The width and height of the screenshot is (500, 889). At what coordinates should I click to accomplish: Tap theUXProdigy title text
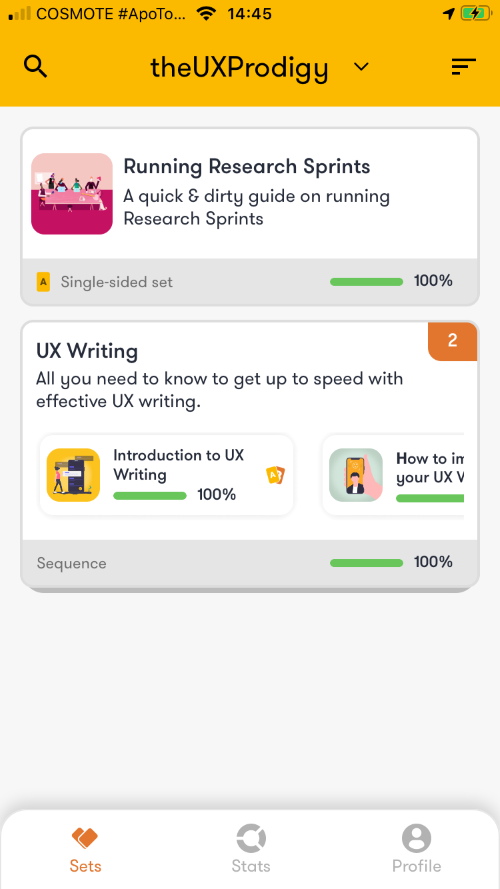[239, 68]
